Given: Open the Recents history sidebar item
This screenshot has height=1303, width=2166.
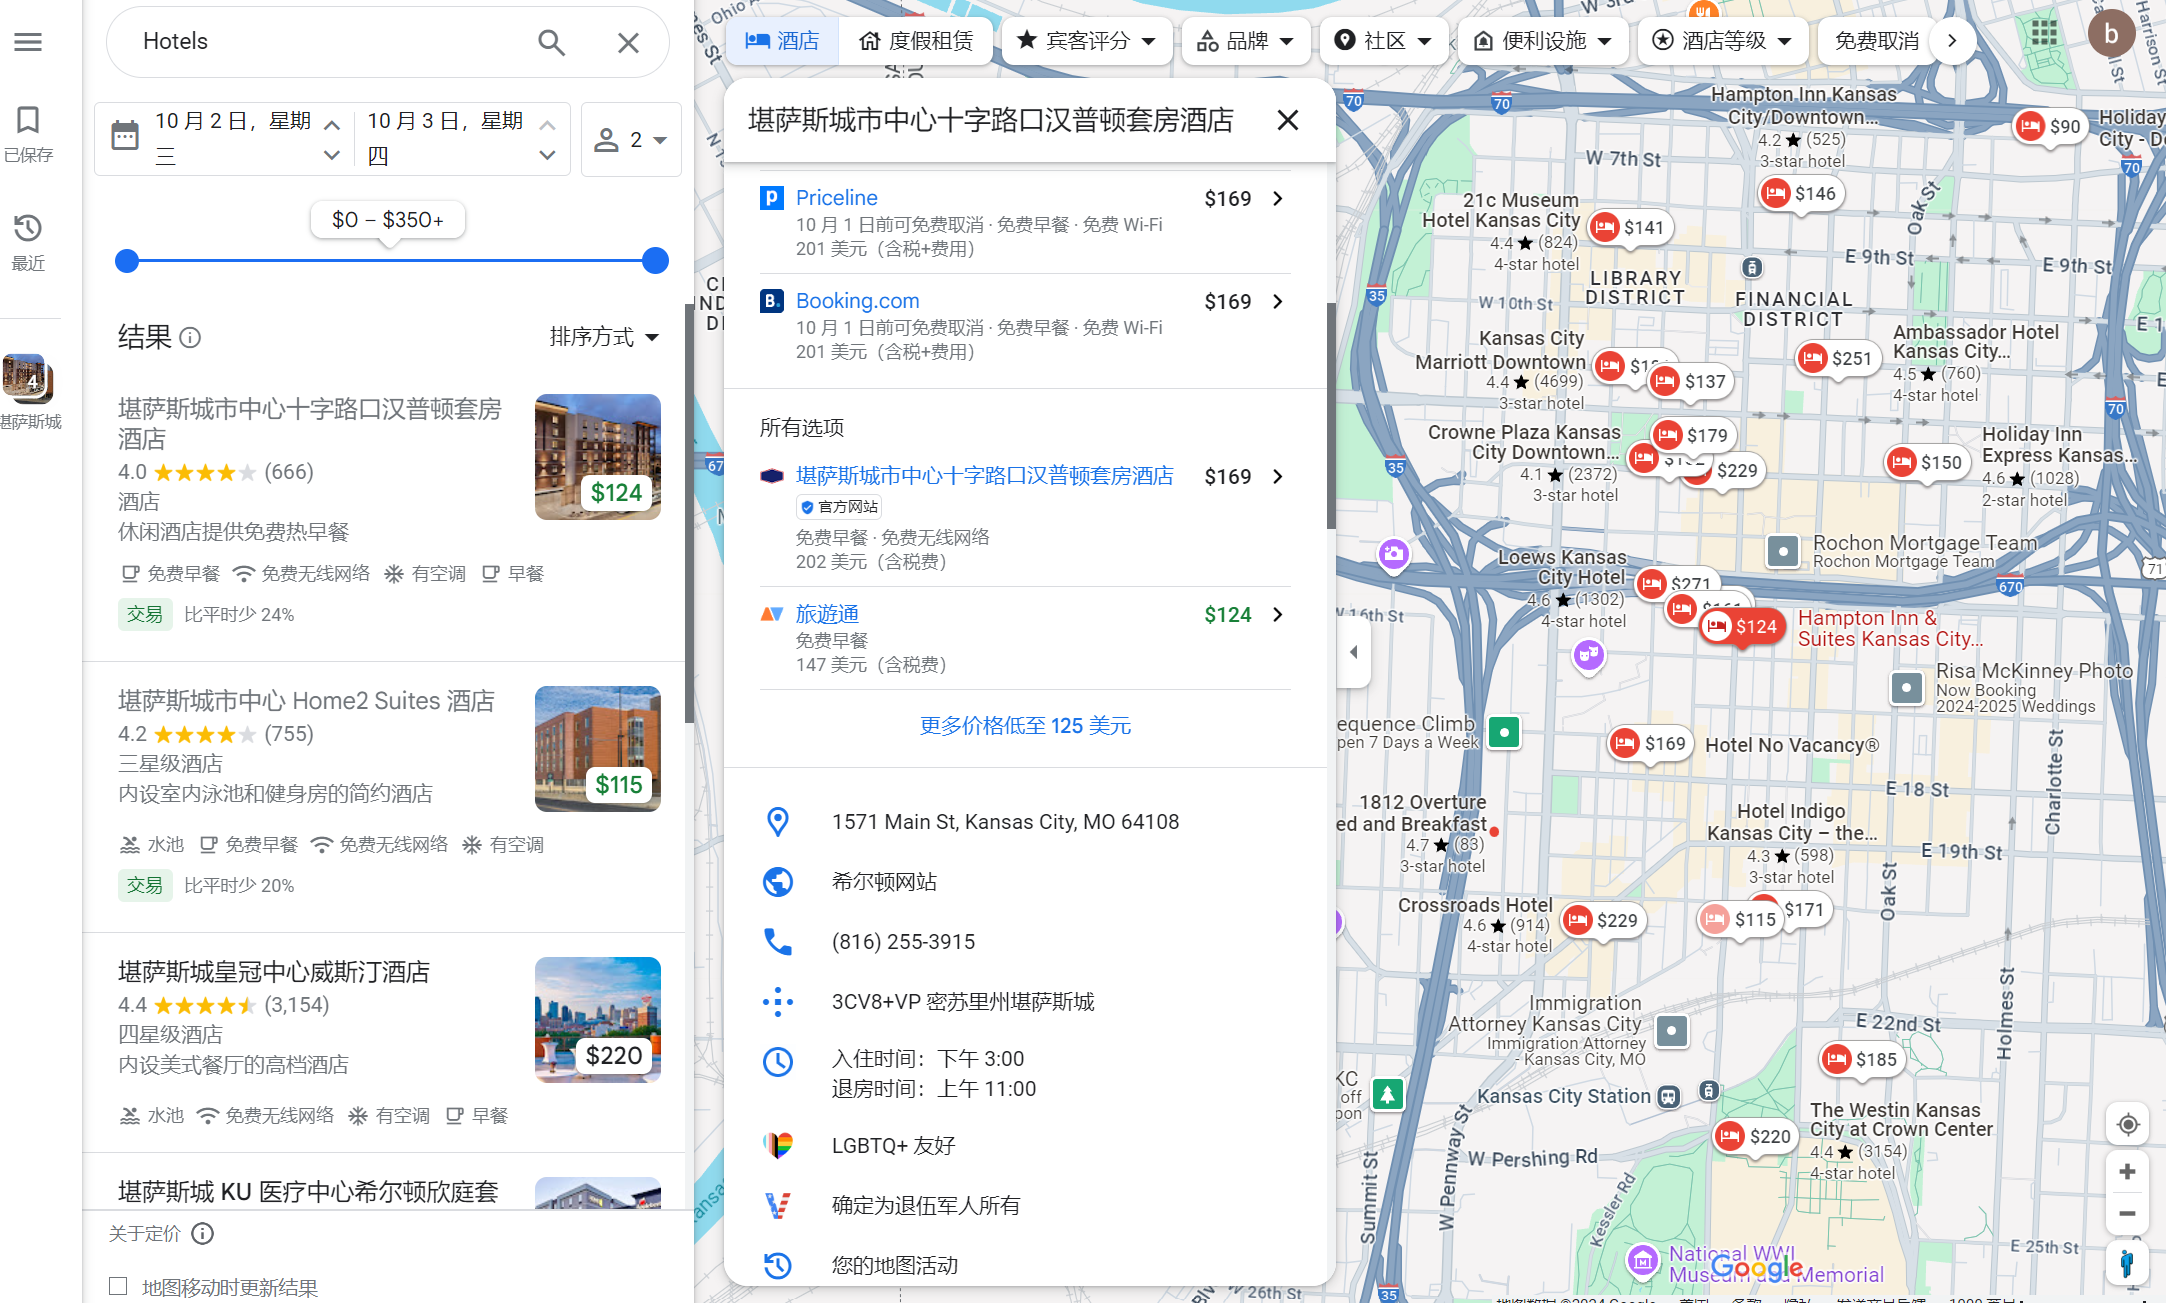Looking at the screenshot, I should pyautogui.click(x=28, y=242).
